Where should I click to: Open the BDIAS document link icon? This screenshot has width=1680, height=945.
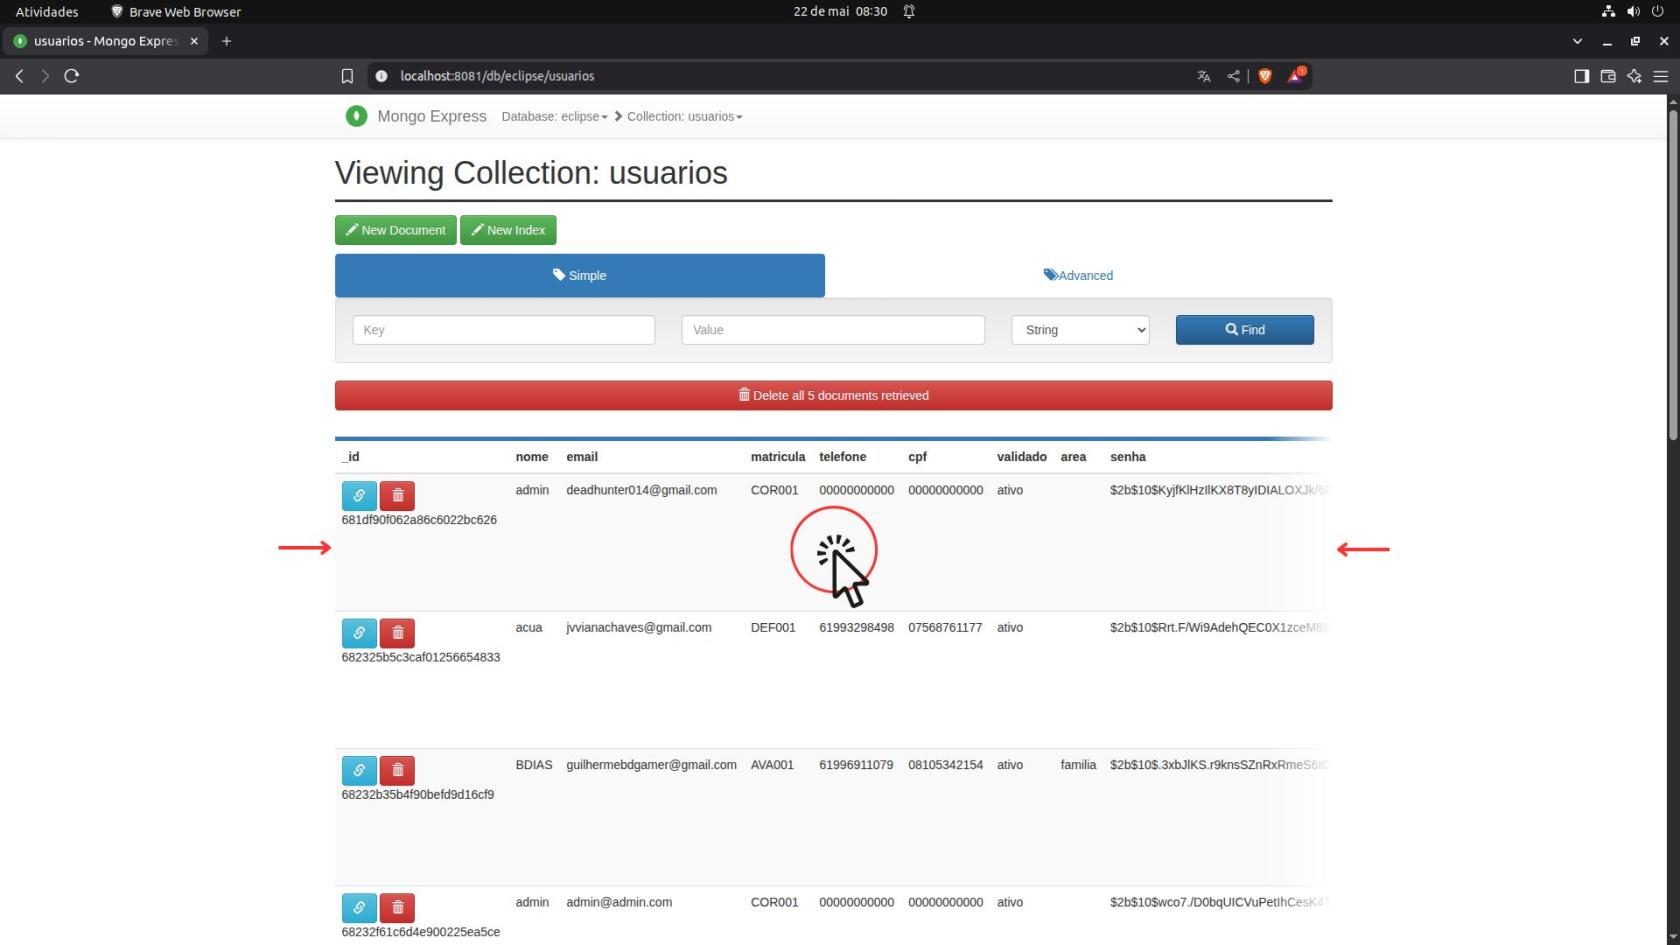coord(359,770)
